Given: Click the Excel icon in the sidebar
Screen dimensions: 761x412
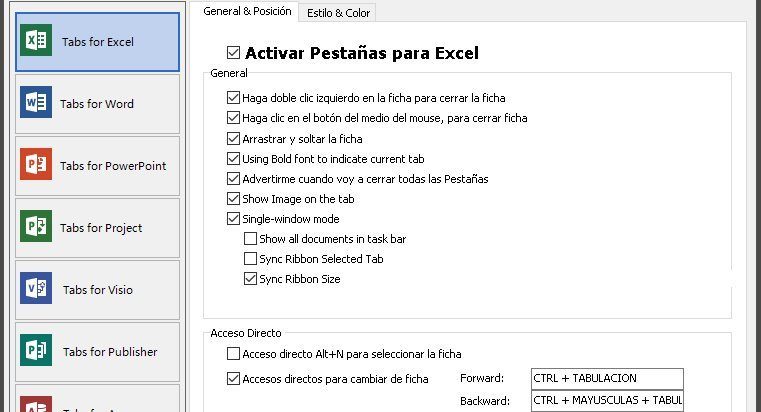Looking at the screenshot, I should (36, 40).
